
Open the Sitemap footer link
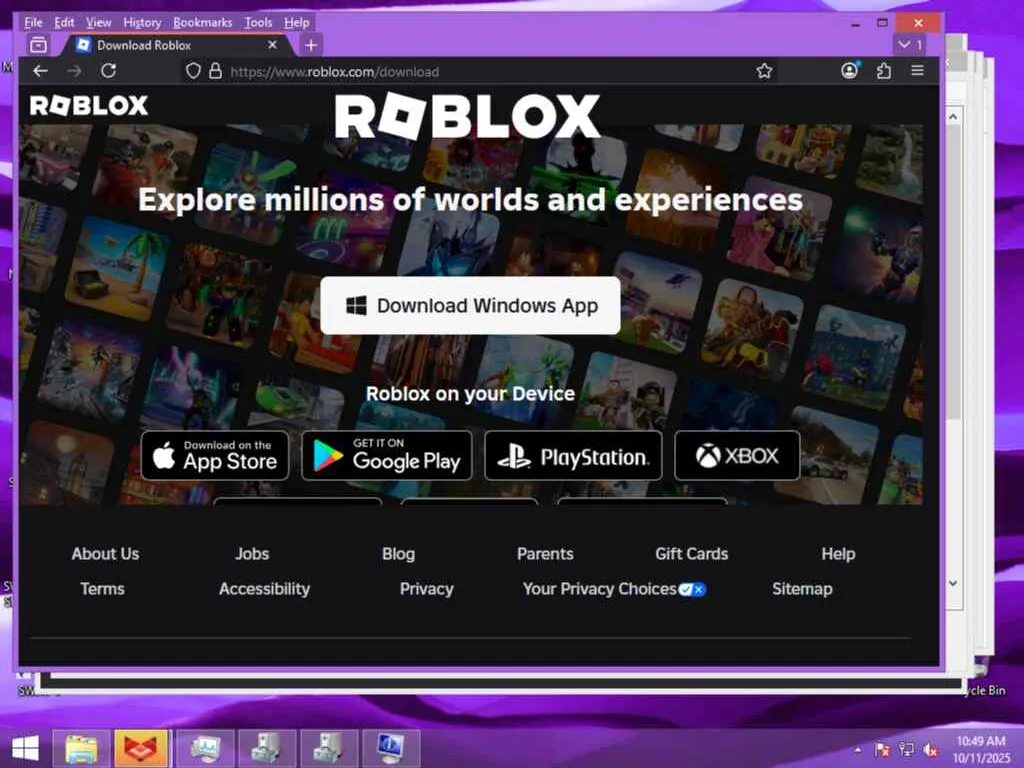point(802,589)
